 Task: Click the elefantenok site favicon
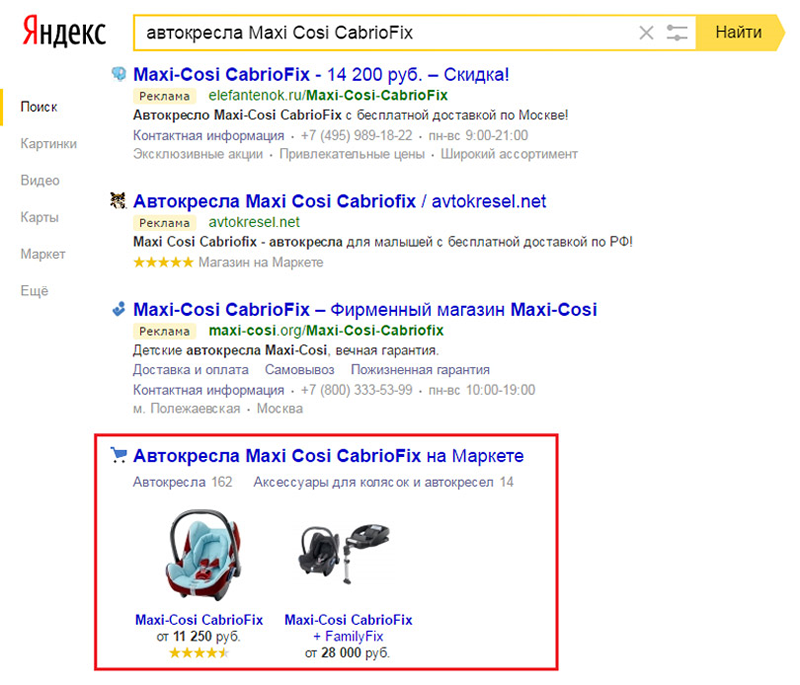point(119,74)
